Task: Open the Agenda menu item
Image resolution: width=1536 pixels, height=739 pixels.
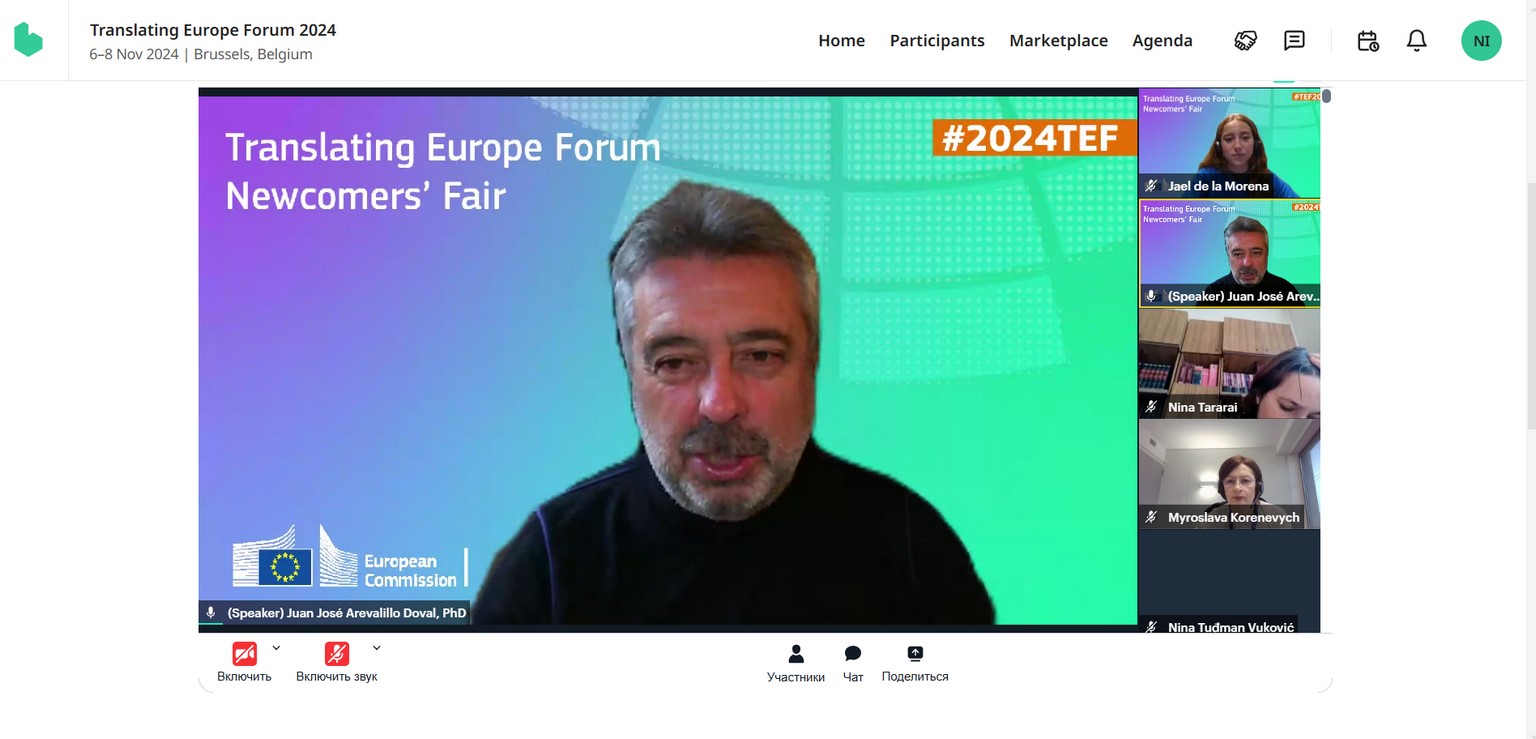Action: 1162,41
